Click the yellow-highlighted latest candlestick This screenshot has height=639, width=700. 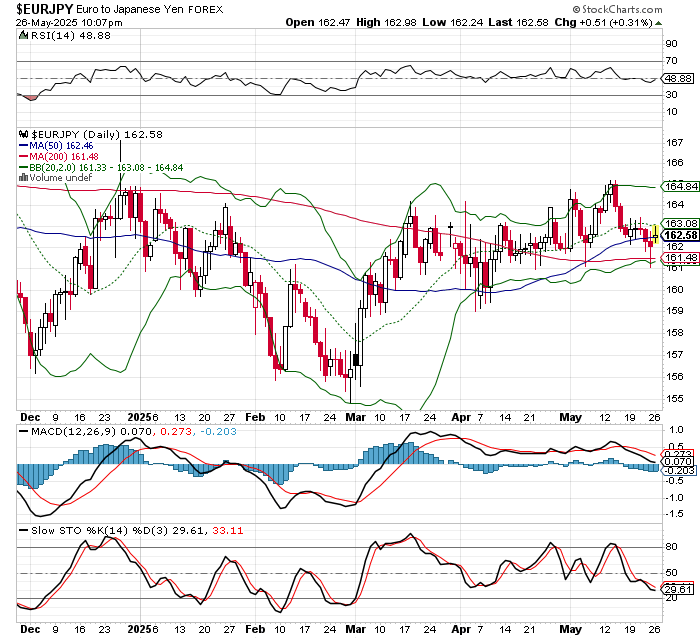(655, 234)
